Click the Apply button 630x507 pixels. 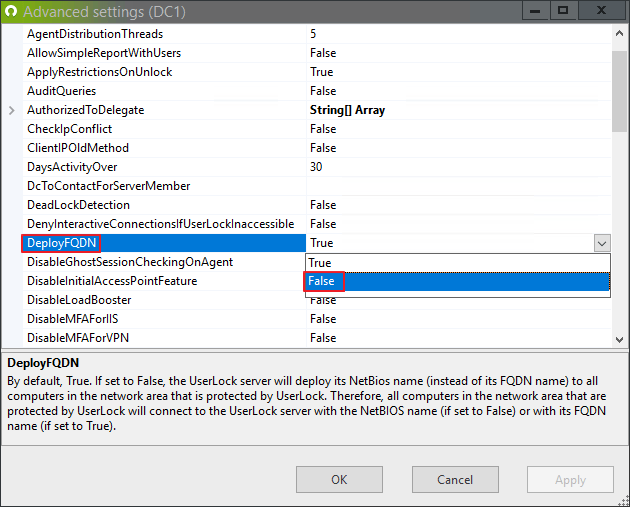click(x=570, y=479)
